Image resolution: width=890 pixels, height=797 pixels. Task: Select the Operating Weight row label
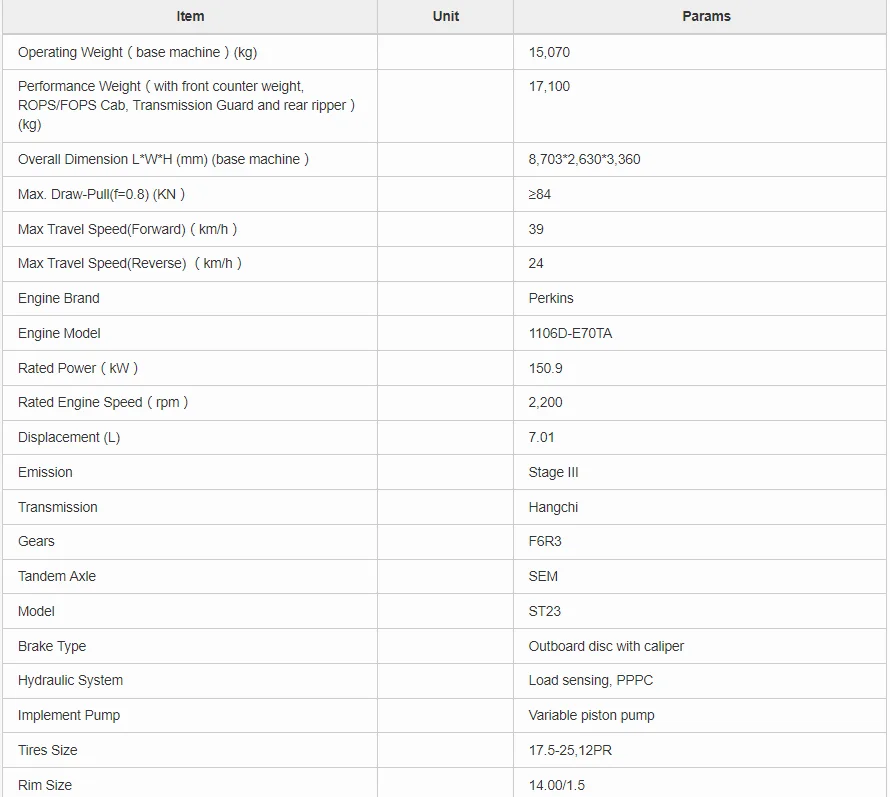(x=137, y=52)
